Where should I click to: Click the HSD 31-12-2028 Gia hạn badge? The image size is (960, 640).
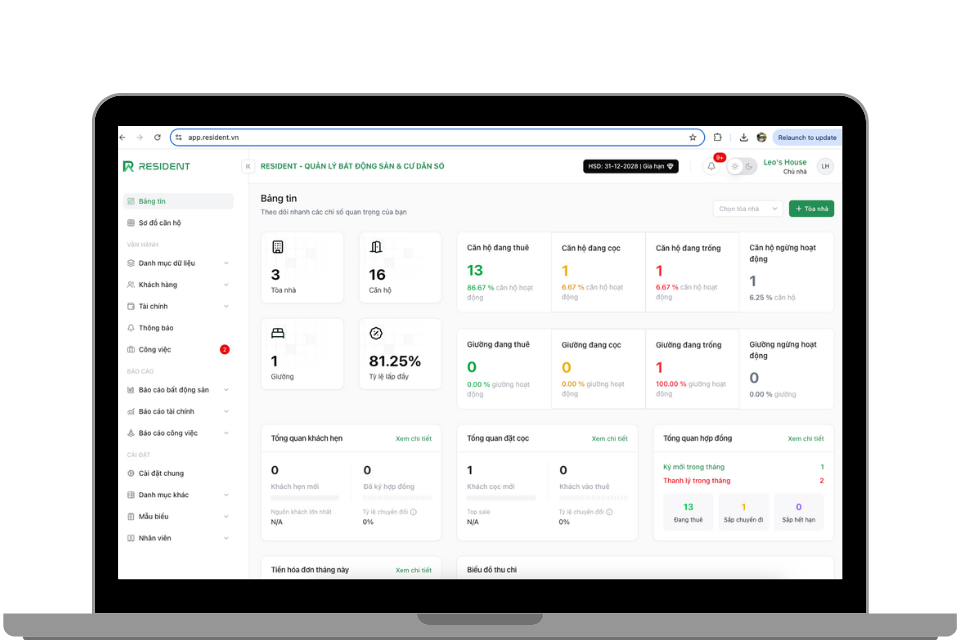[630, 166]
